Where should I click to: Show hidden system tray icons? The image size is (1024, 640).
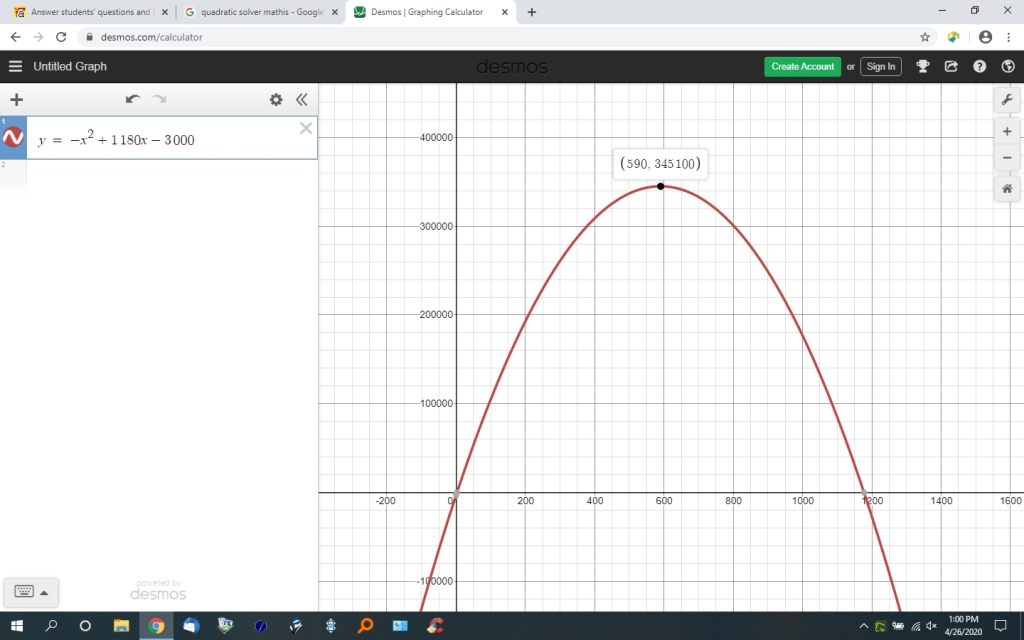[863, 626]
